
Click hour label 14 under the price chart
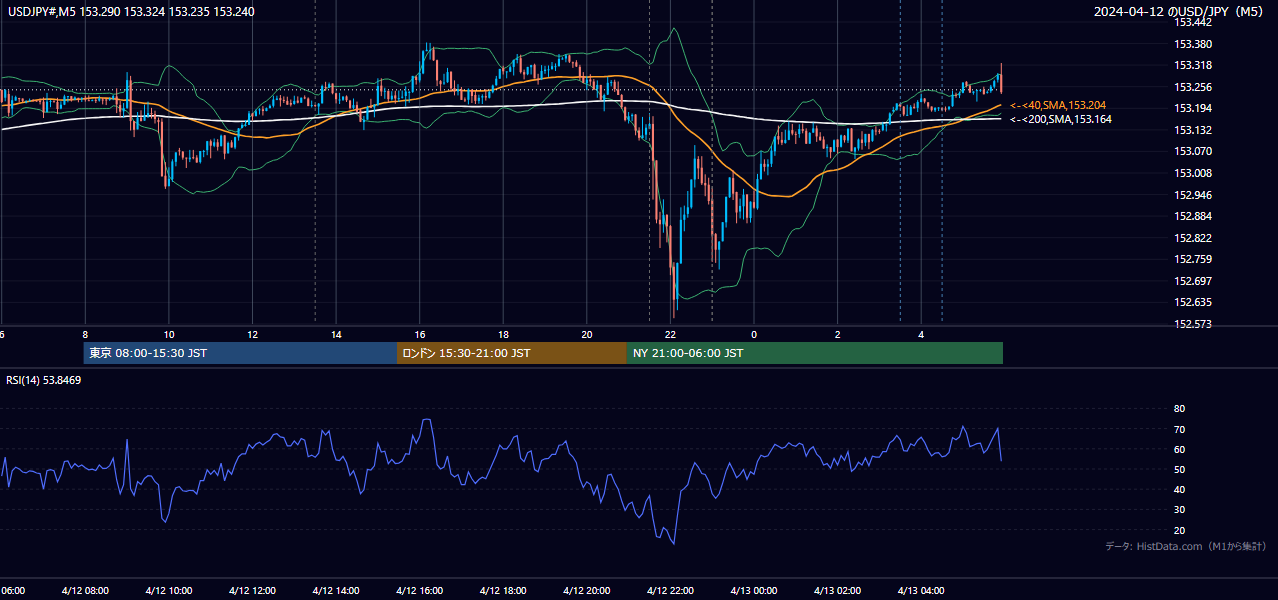[x=336, y=335]
